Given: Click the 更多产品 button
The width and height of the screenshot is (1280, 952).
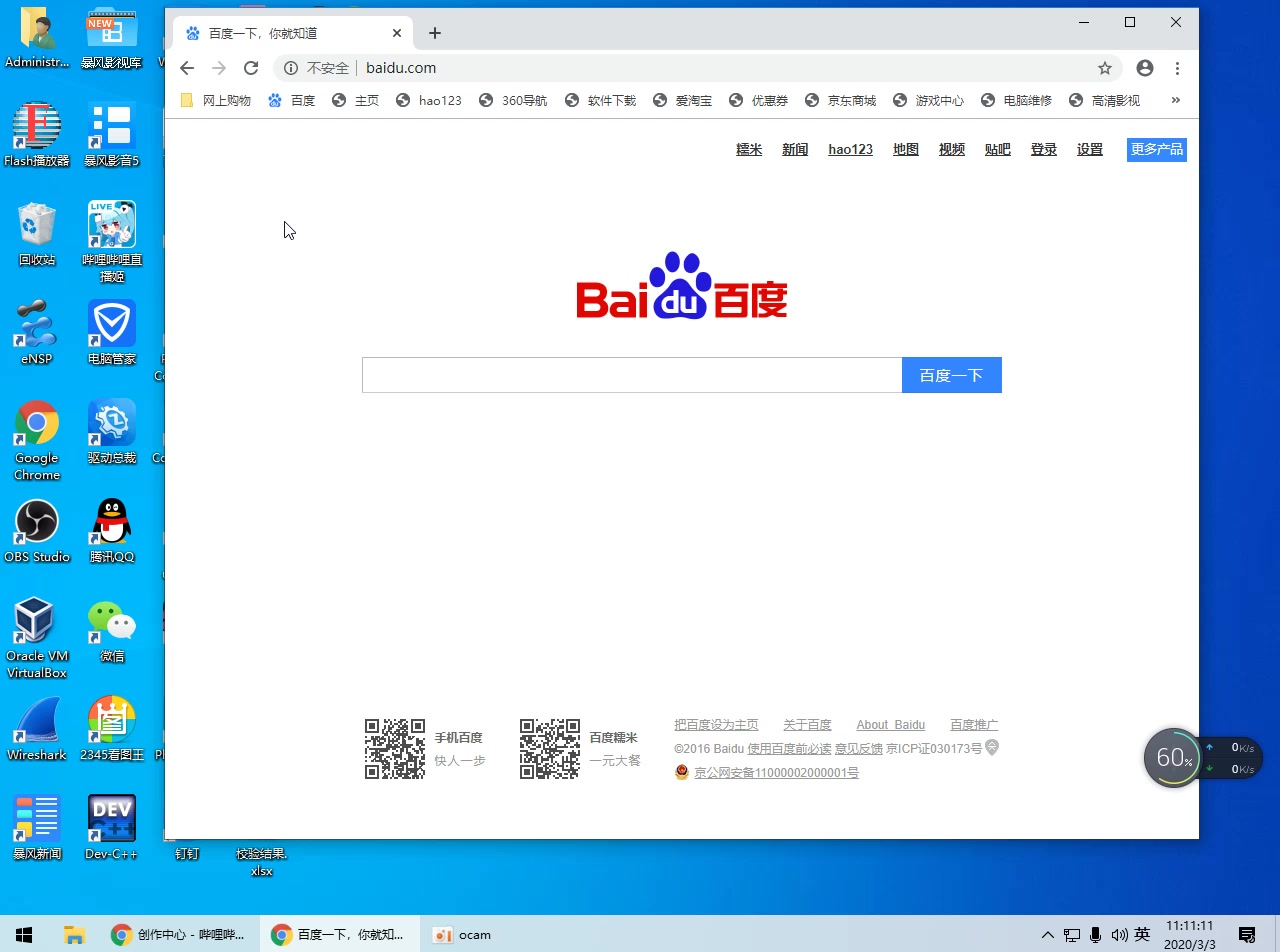Looking at the screenshot, I should click(1157, 149).
